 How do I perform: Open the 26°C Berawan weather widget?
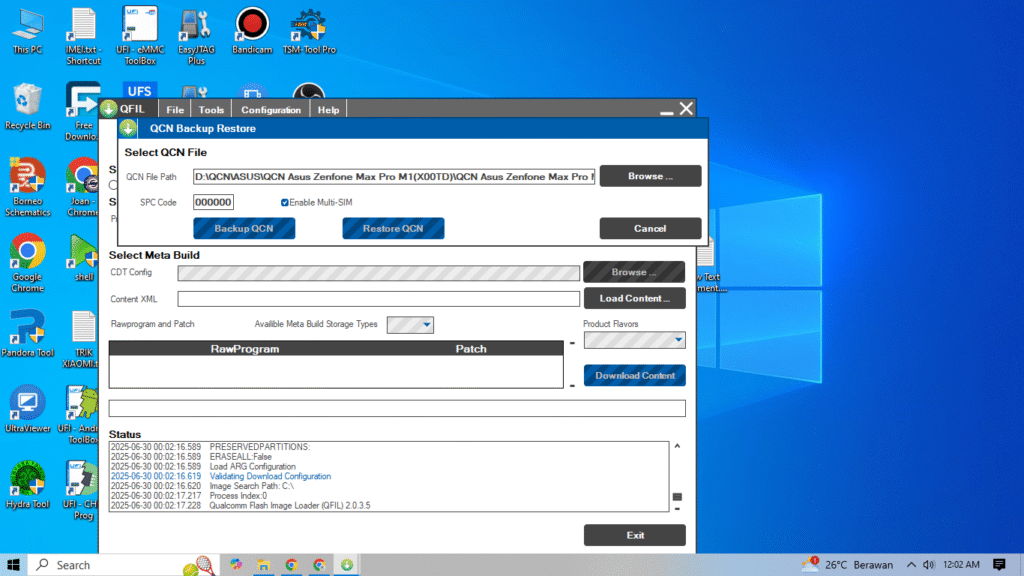tap(847, 565)
